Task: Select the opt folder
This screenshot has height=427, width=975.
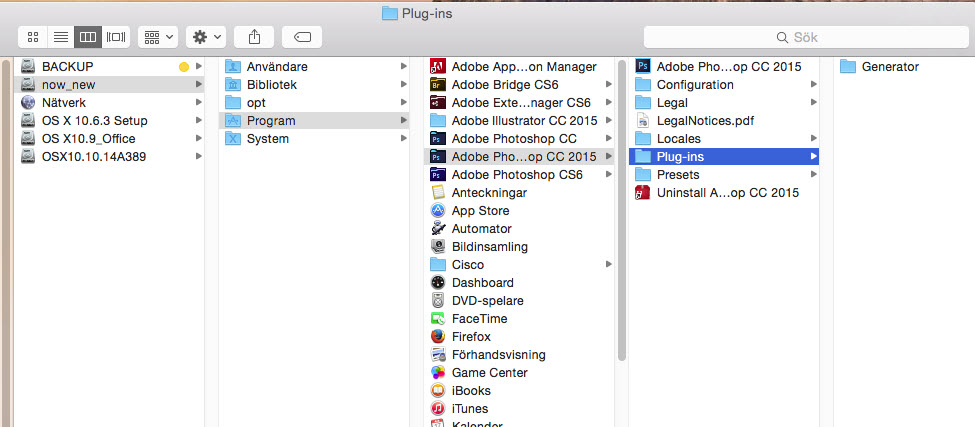Action: (314, 103)
